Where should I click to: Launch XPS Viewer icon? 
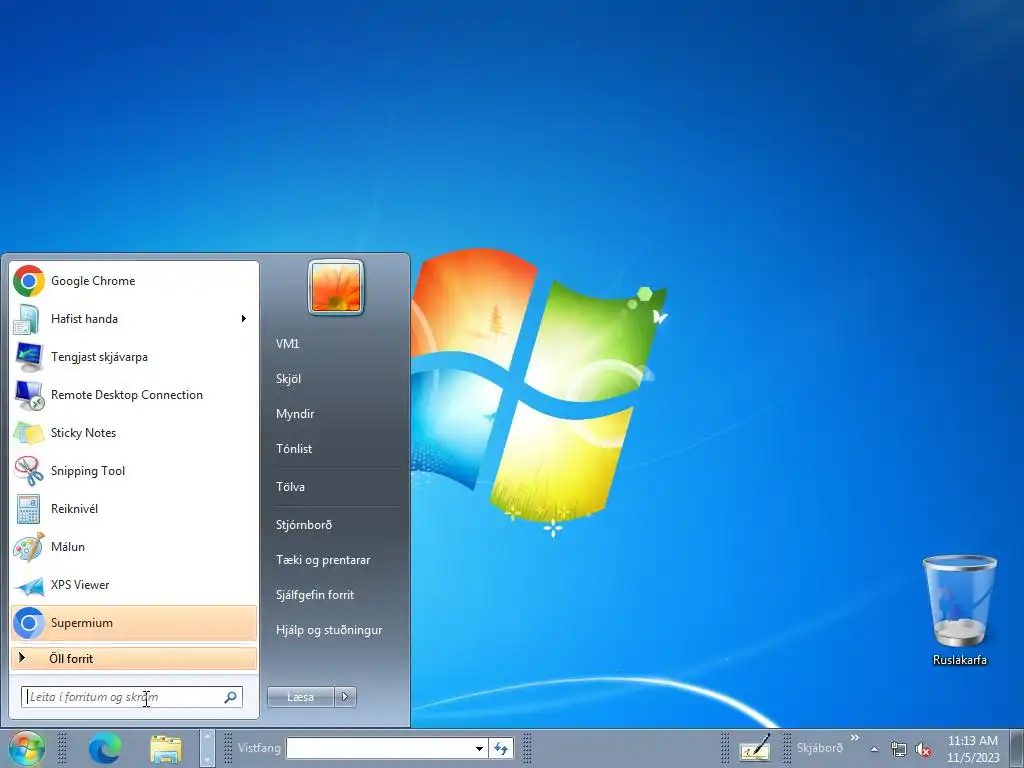coord(29,585)
